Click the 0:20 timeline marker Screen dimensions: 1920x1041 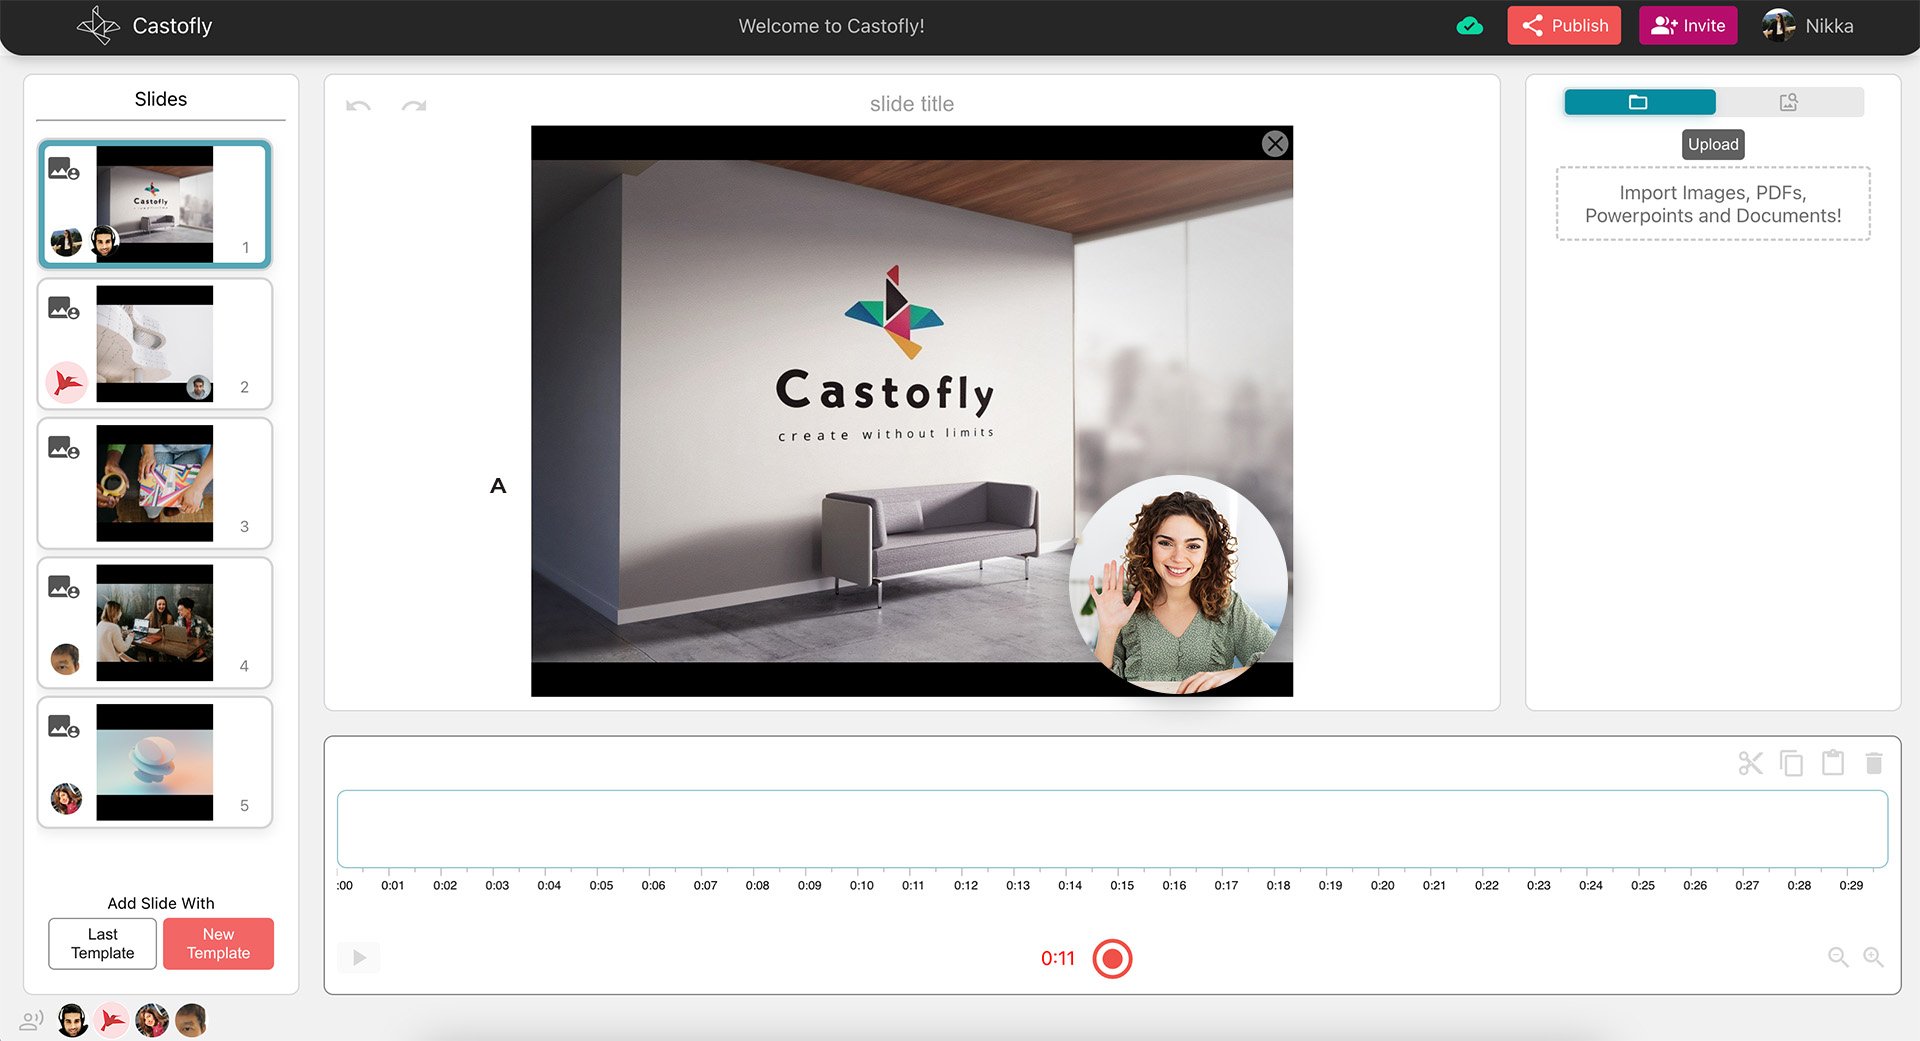pos(1382,885)
